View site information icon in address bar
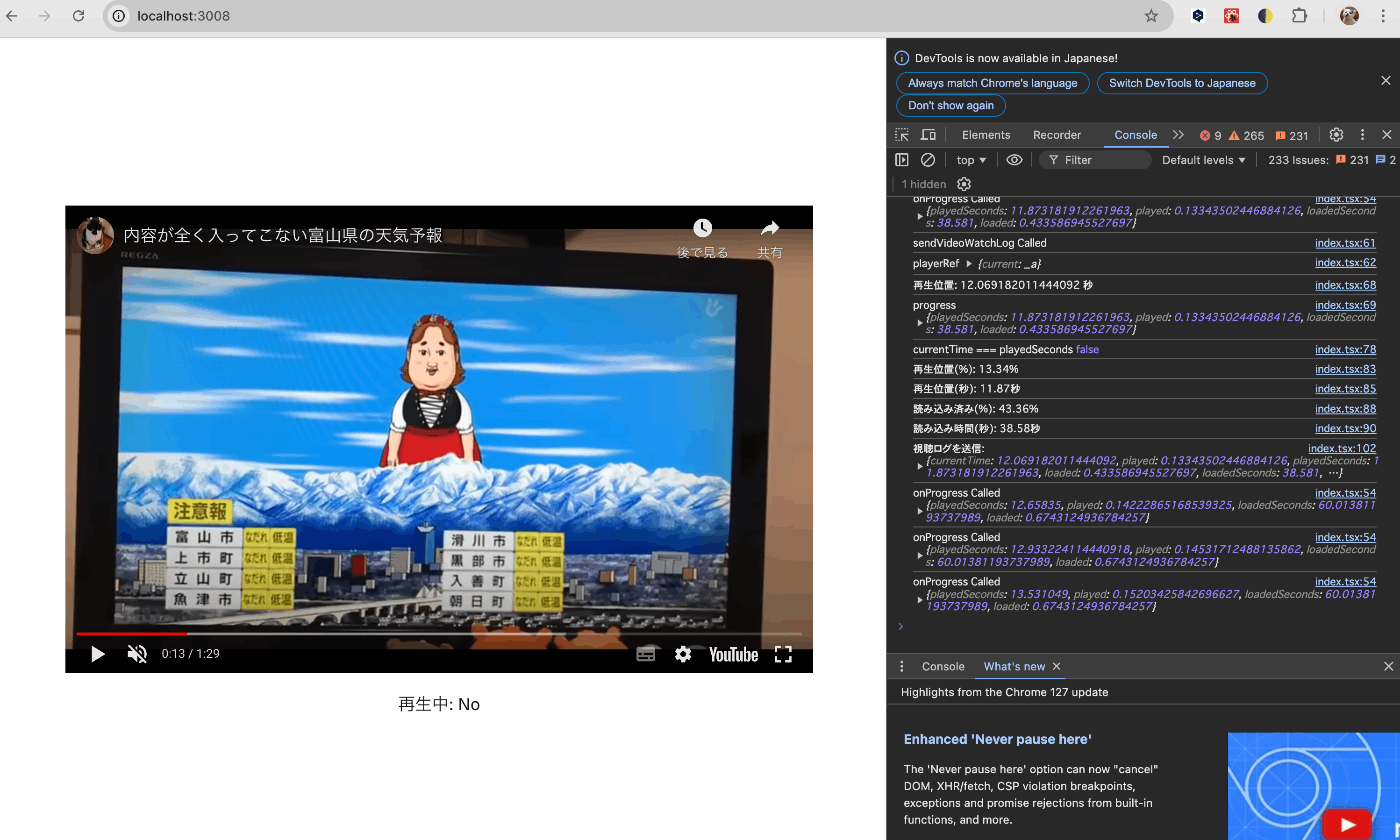 click(119, 16)
